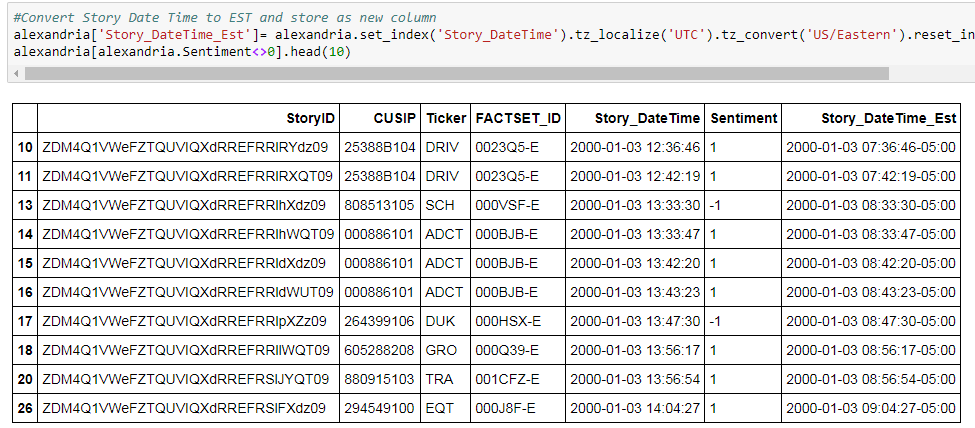
Task: Click CUSIP value 264399106
Action: (380, 321)
